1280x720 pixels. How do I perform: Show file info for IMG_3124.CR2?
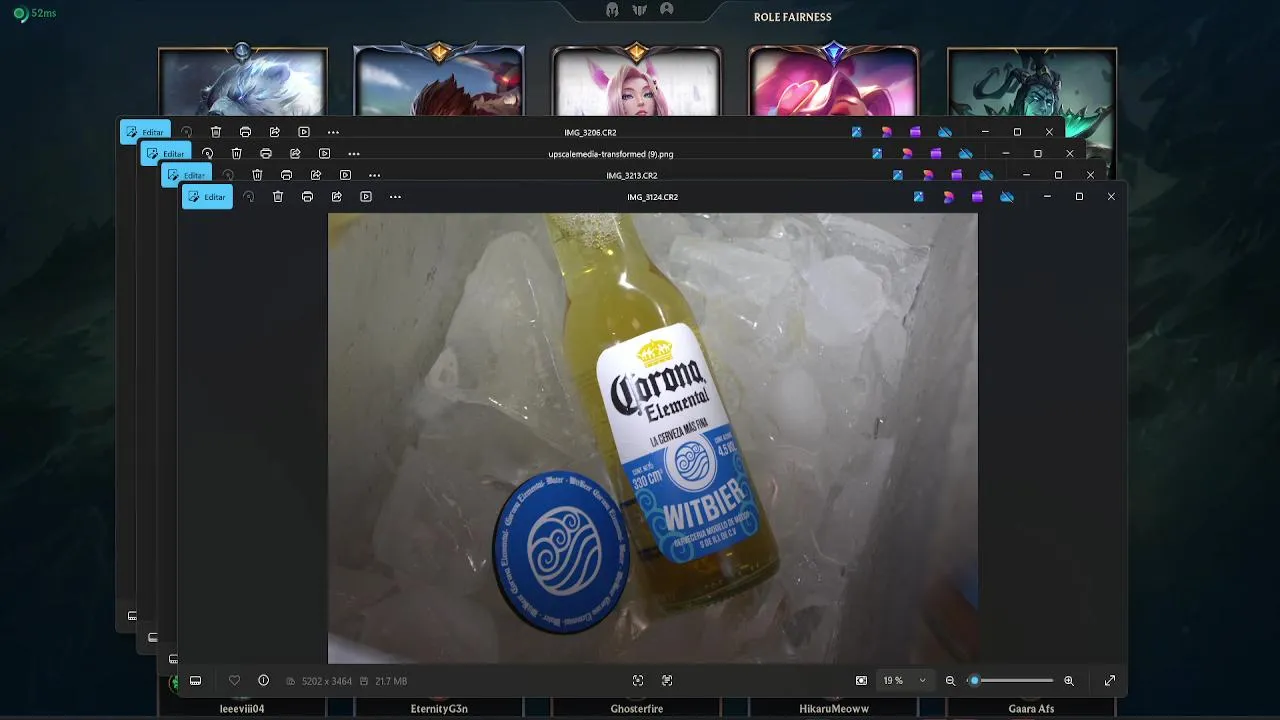[x=263, y=681]
